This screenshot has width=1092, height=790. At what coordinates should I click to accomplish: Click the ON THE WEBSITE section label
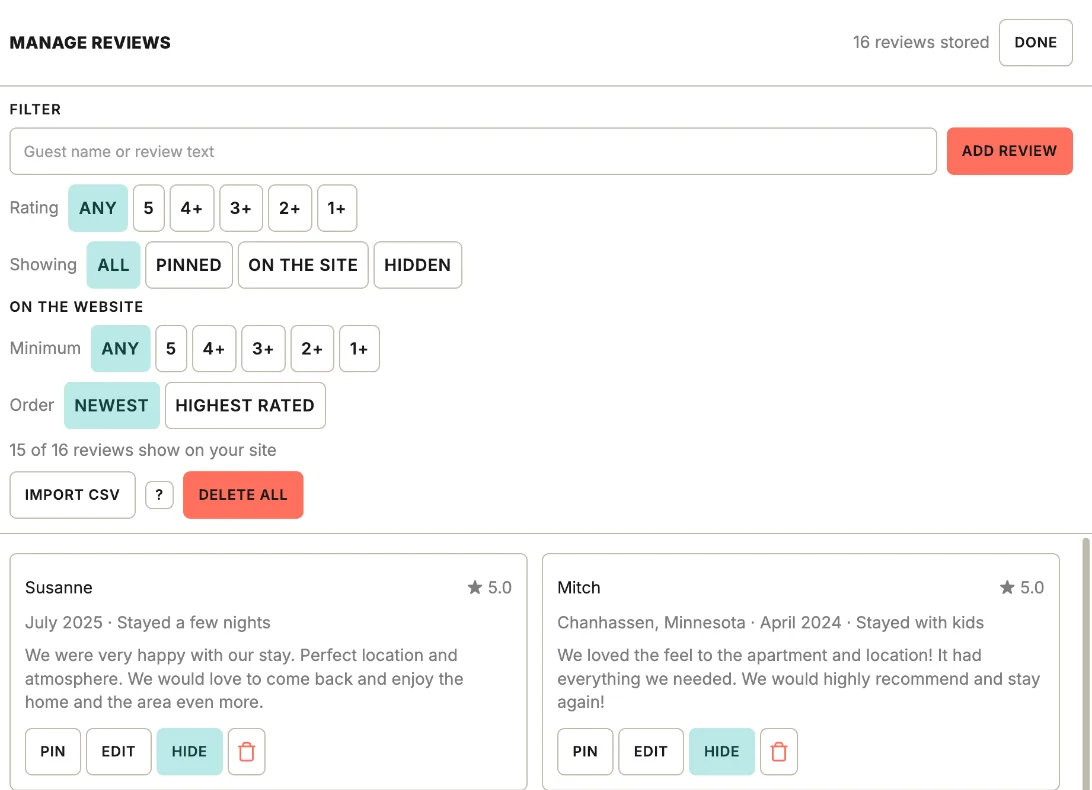[77, 307]
